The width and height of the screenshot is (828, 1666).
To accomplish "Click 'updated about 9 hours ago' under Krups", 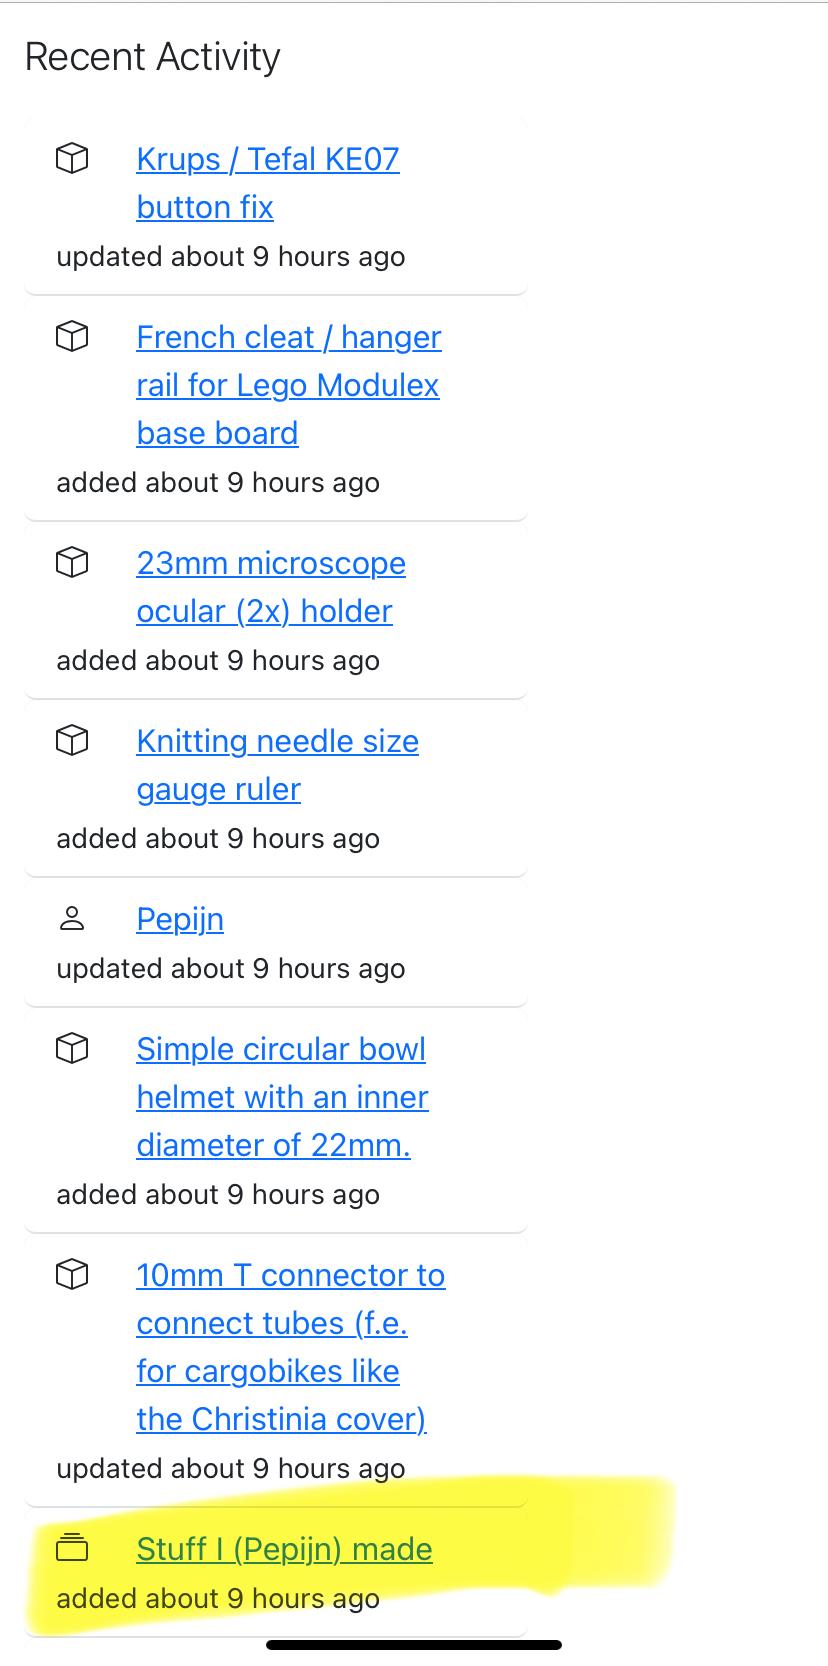I will 231,257.
